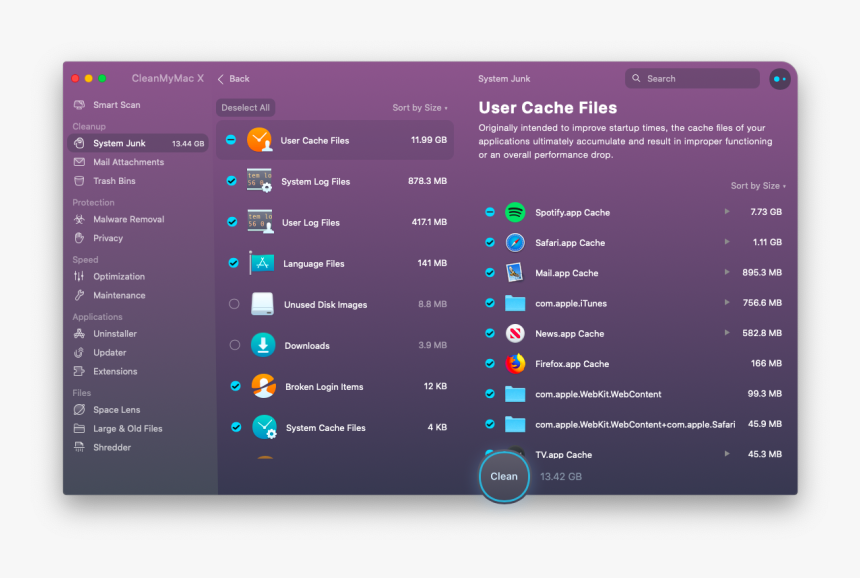Click the Smart Scan monitor icon
The height and width of the screenshot is (578, 860).
point(80,105)
